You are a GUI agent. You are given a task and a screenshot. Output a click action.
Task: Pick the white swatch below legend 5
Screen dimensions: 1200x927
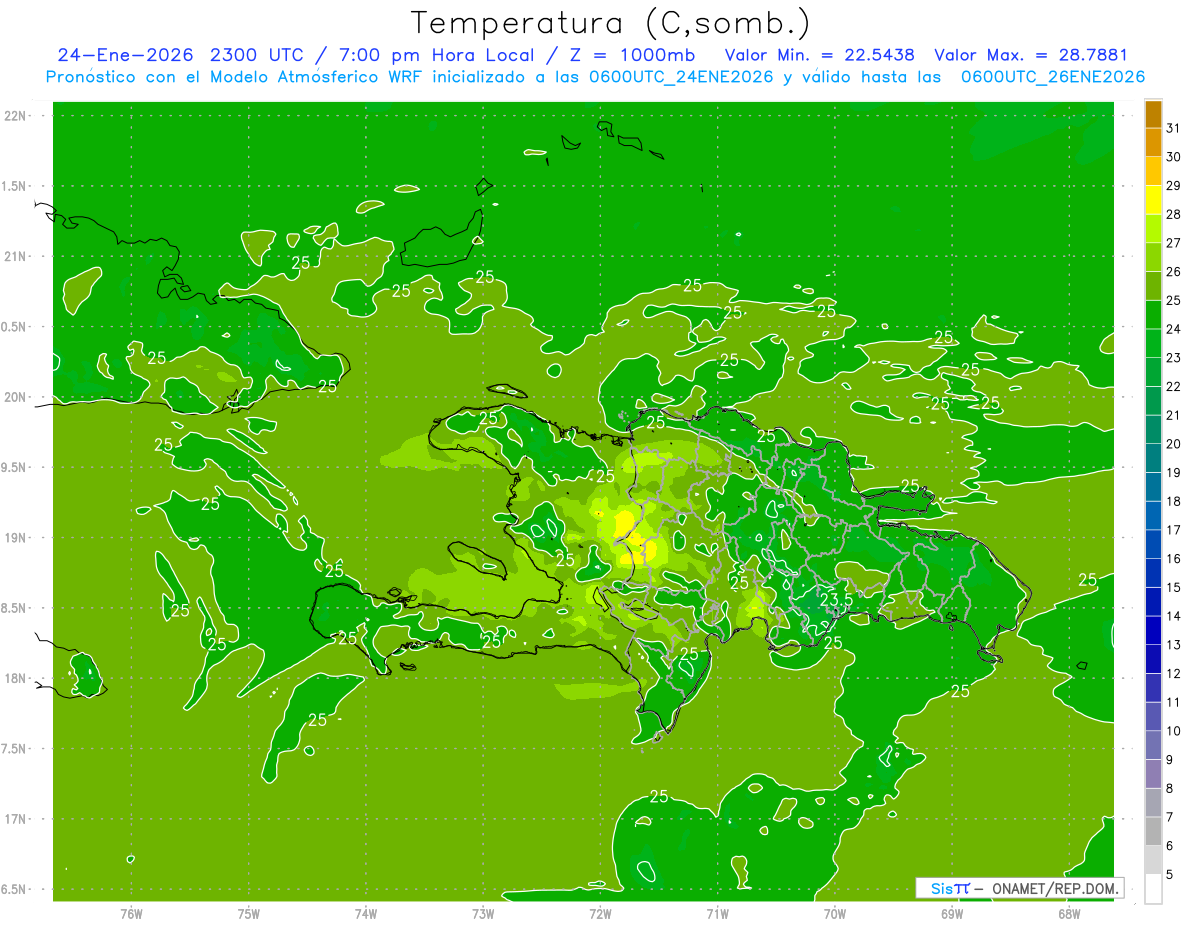pos(1153,889)
